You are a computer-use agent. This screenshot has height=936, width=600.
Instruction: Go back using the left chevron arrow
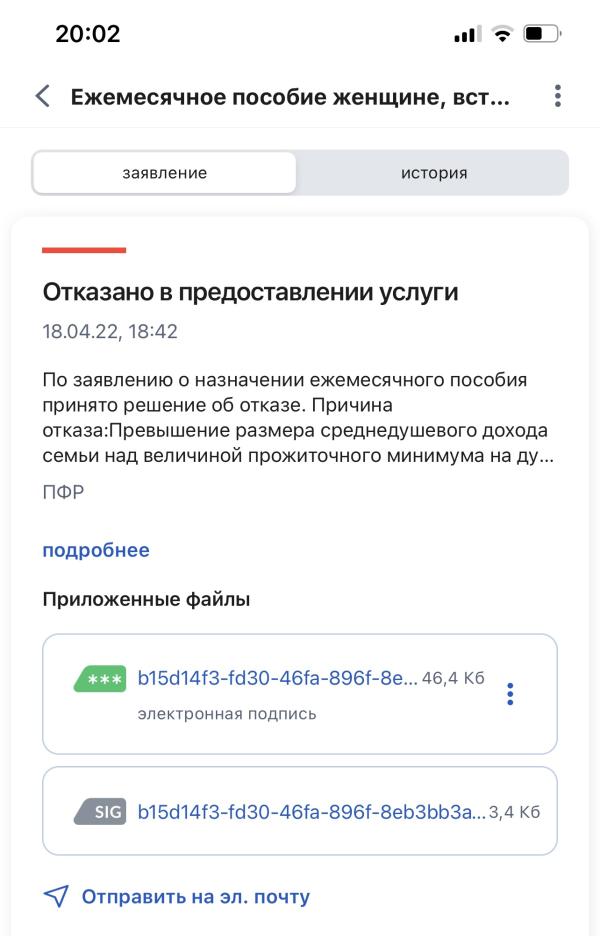(42, 96)
